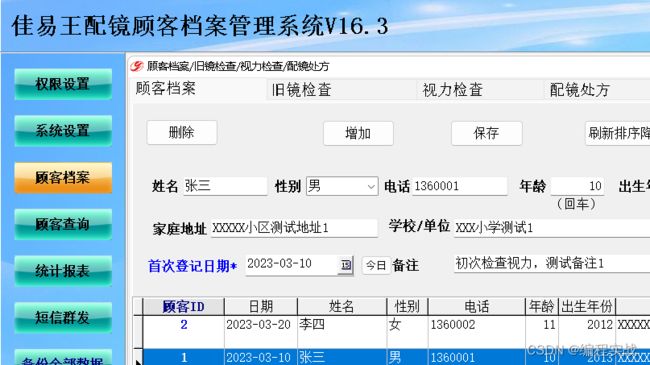Click the 姓名 column header in table

342,307
